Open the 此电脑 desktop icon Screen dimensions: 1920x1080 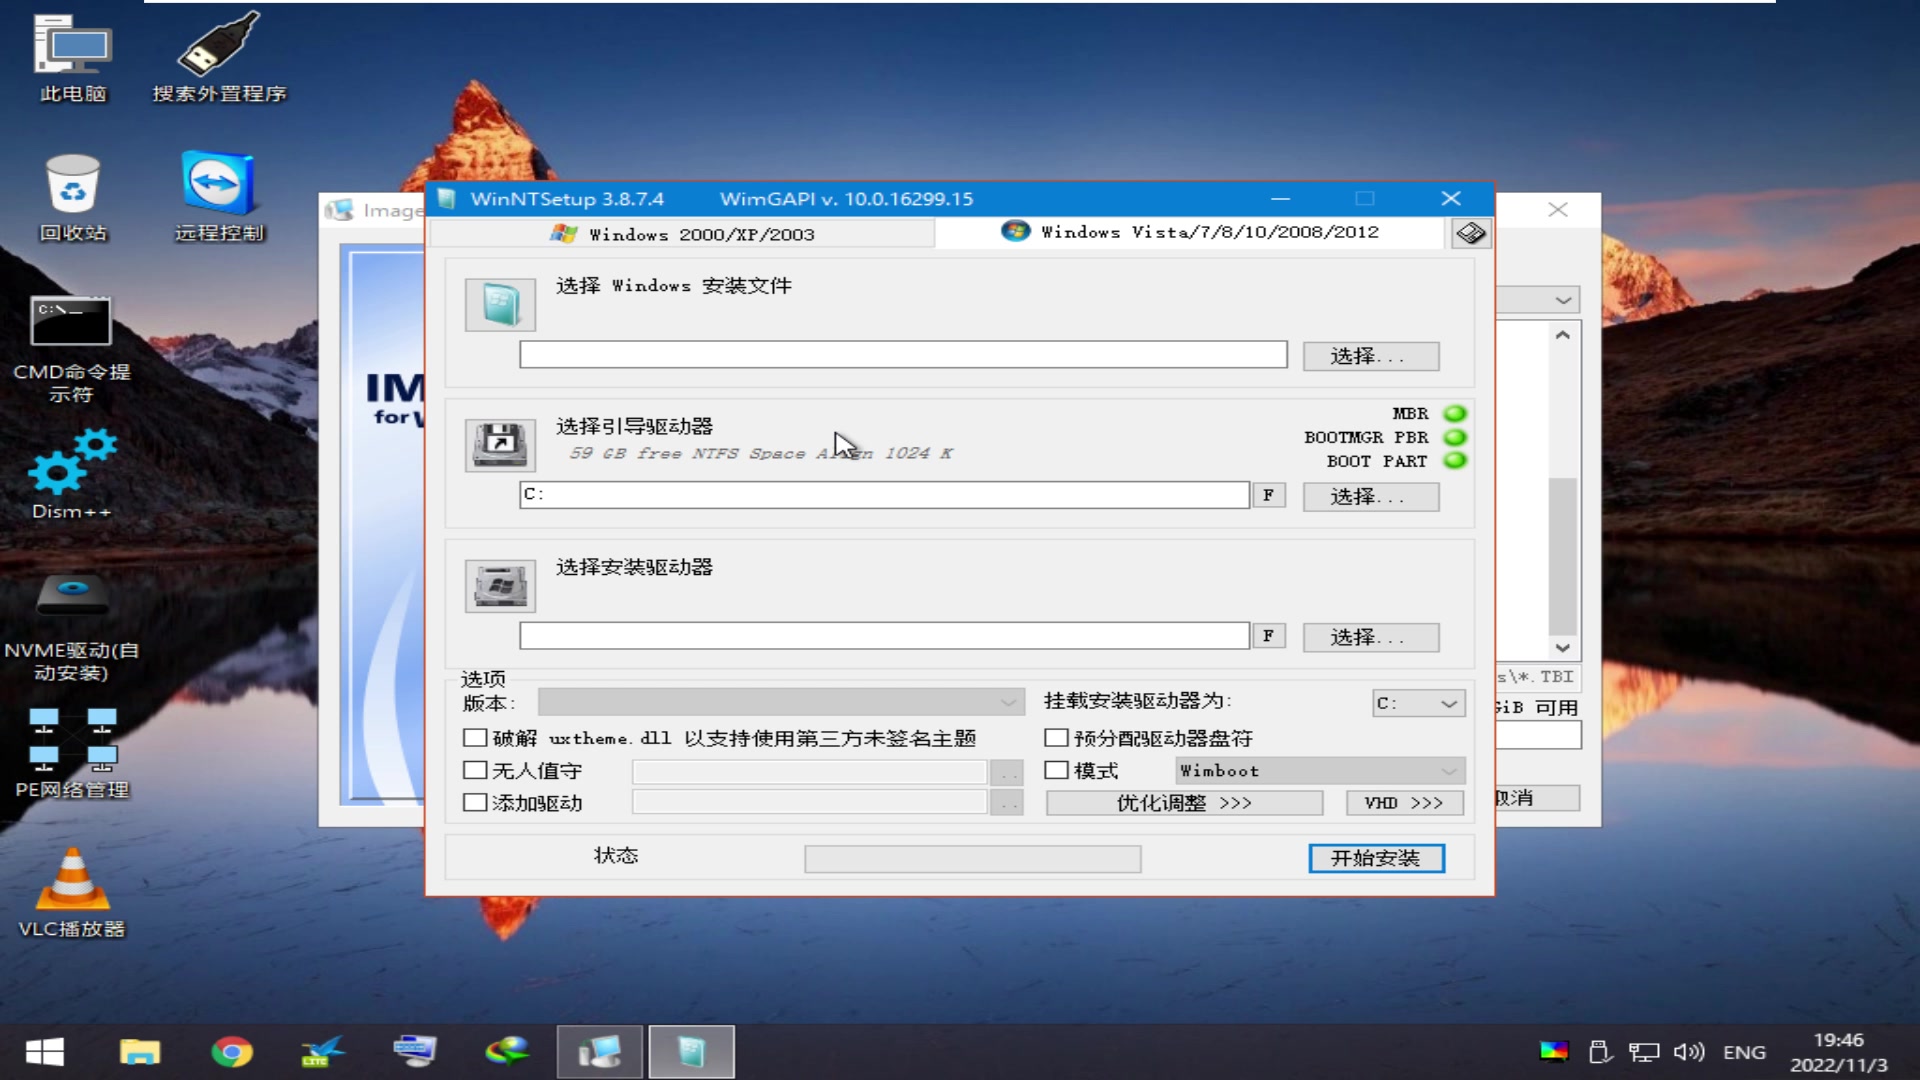point(72,58)
